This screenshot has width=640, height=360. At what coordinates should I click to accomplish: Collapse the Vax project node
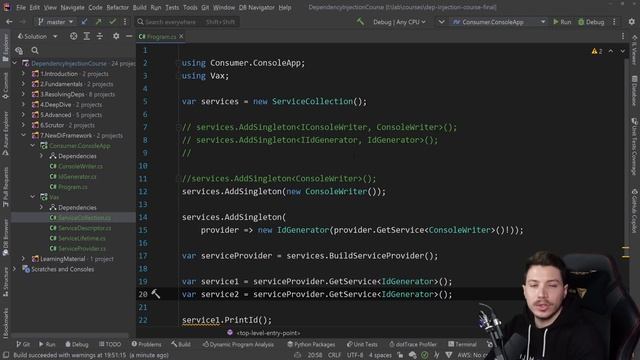pos(33,197)
